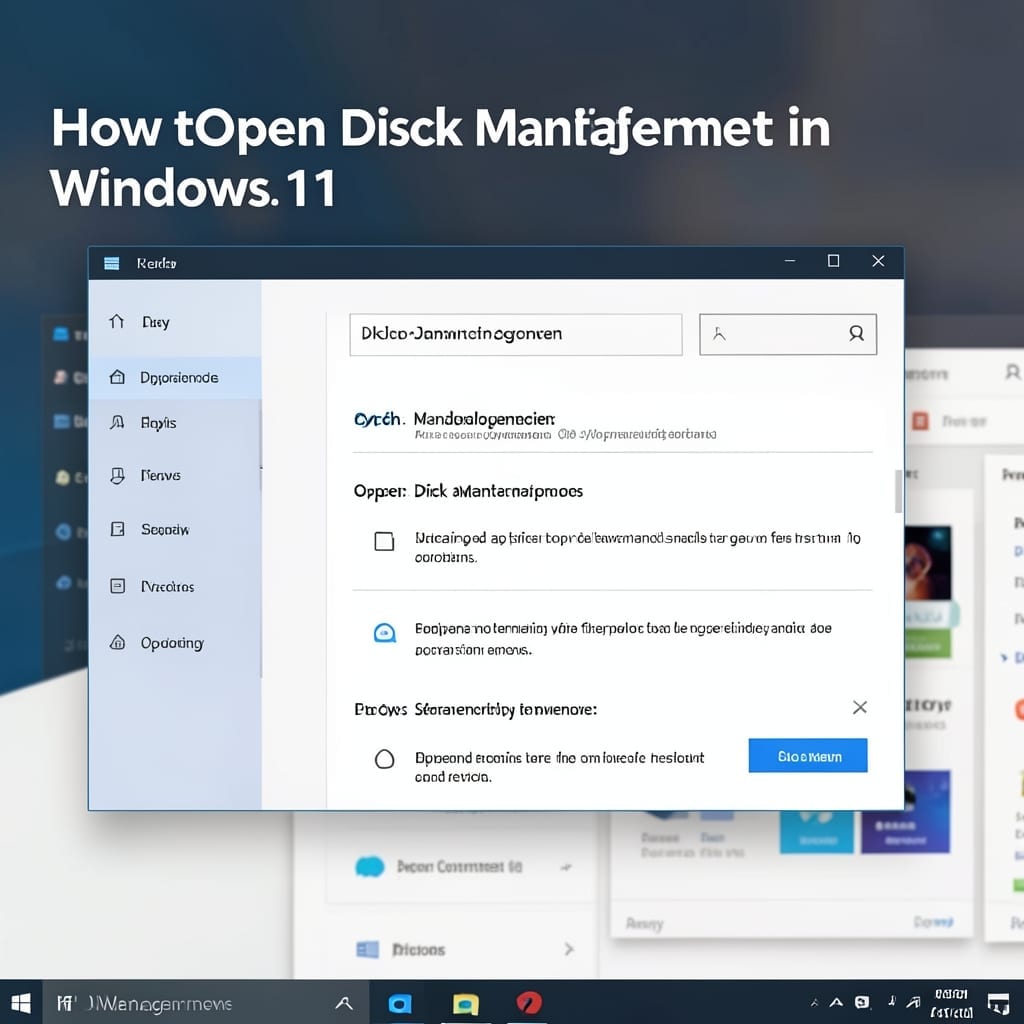Click the document icon beside Seoadw
This screenshot has height=1024, width=1024.
[x=118, y=528]
